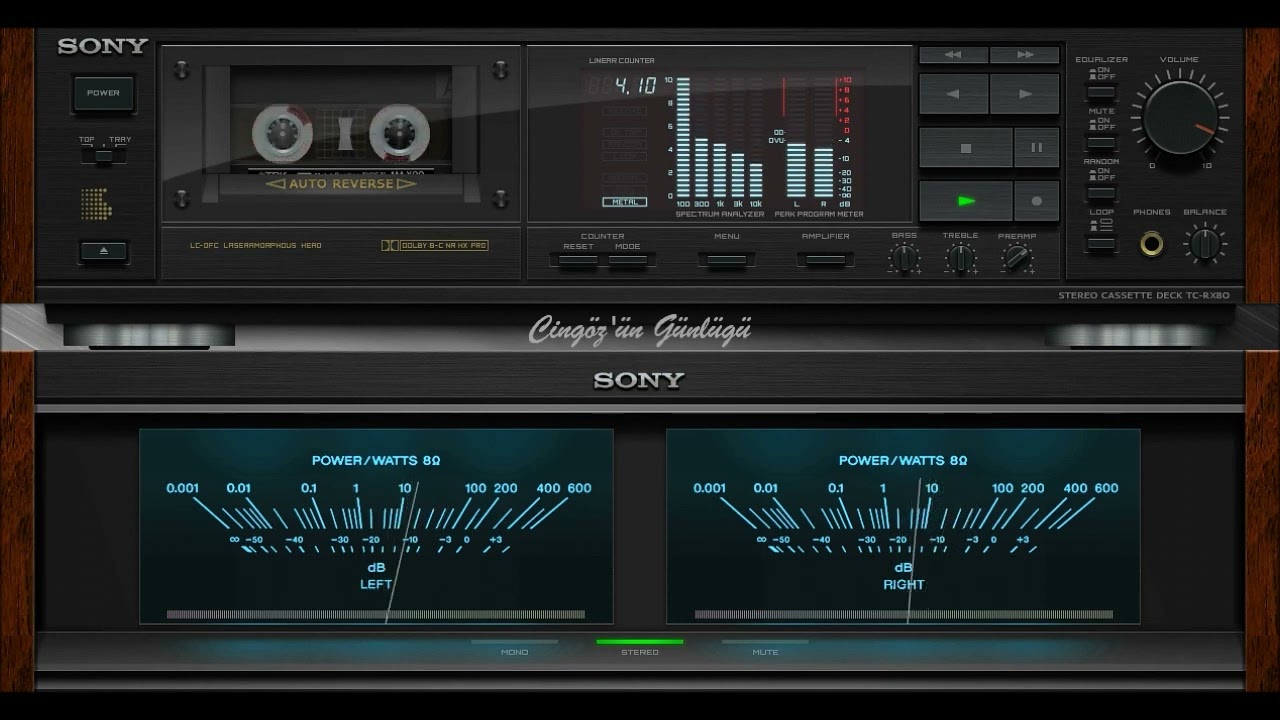Click the cassette tape in the window

pos(341,134)
